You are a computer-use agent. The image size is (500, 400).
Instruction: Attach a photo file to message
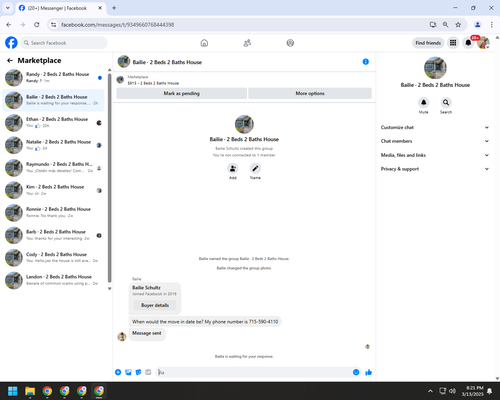[128, 372]
